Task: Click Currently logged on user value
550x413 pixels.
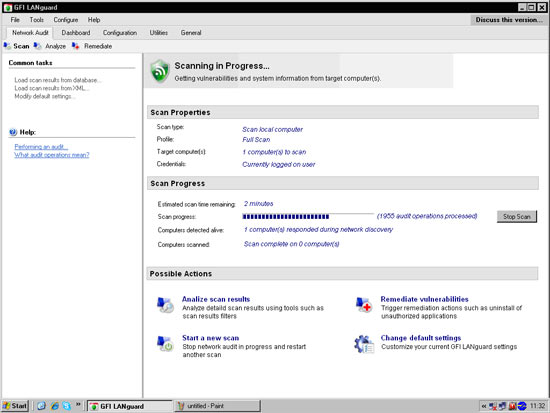Action: pyautogui.click(x=279, y=164)
